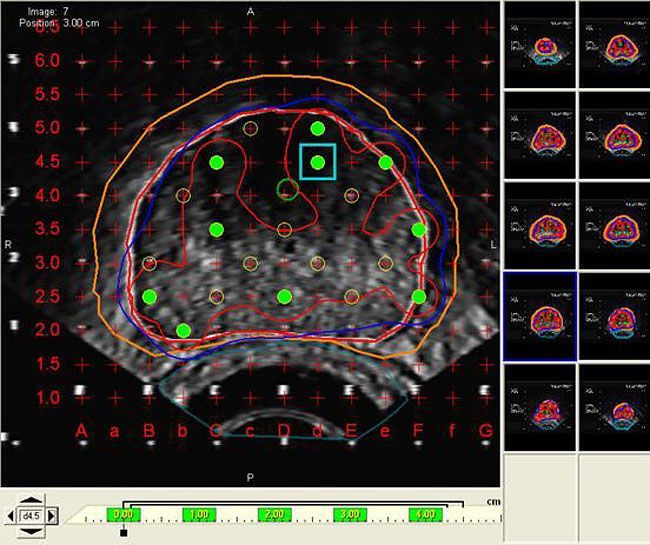Click the green seed at grid e 4.5
Image resolution: width=650 pixels, height=545 pixels.
tap(386, 162)
